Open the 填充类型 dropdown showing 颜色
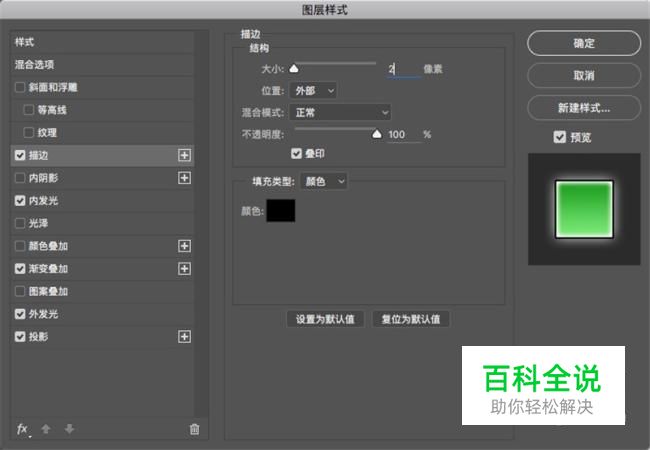The width and height of the screenshot is (650, 450). (324, 181)
